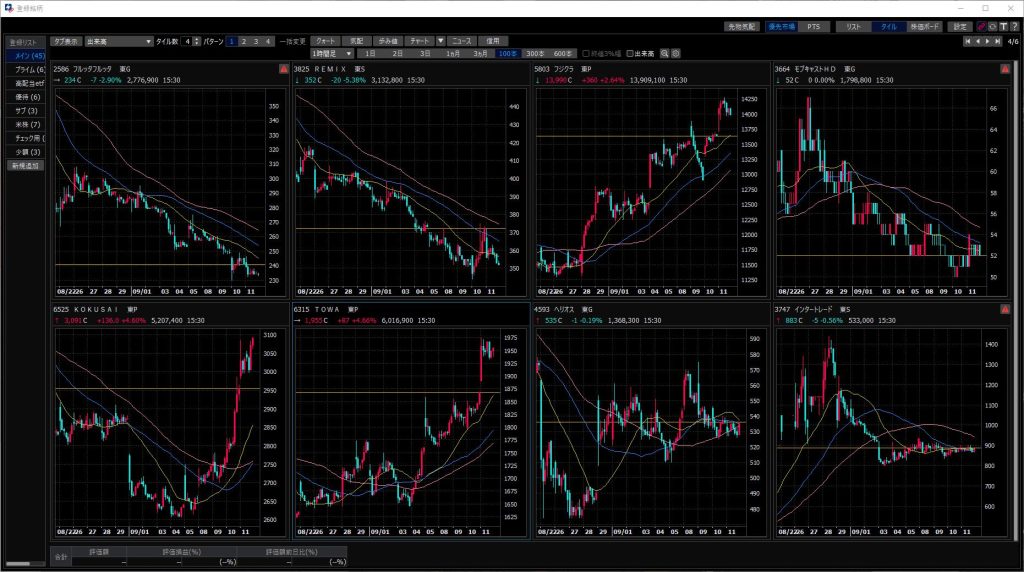Screen dimensions: 1024x572
Task: Go to next page arrow
Action: 986,41
